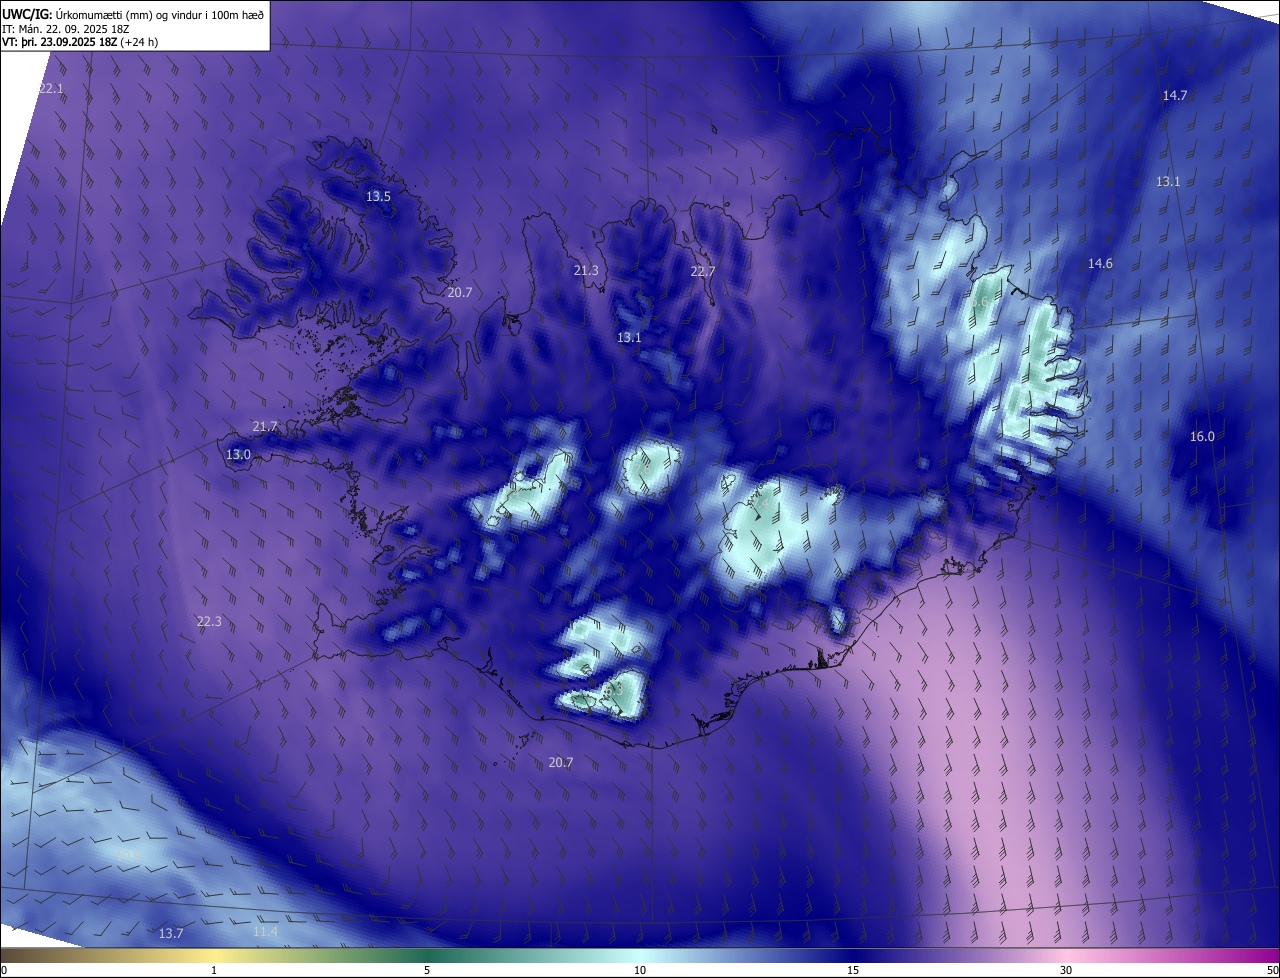Click the valid time line 'VT: þri. 23.09.2025 18Z (+24 h)'
Screen dimensions: 1280x978
[80, 42]
